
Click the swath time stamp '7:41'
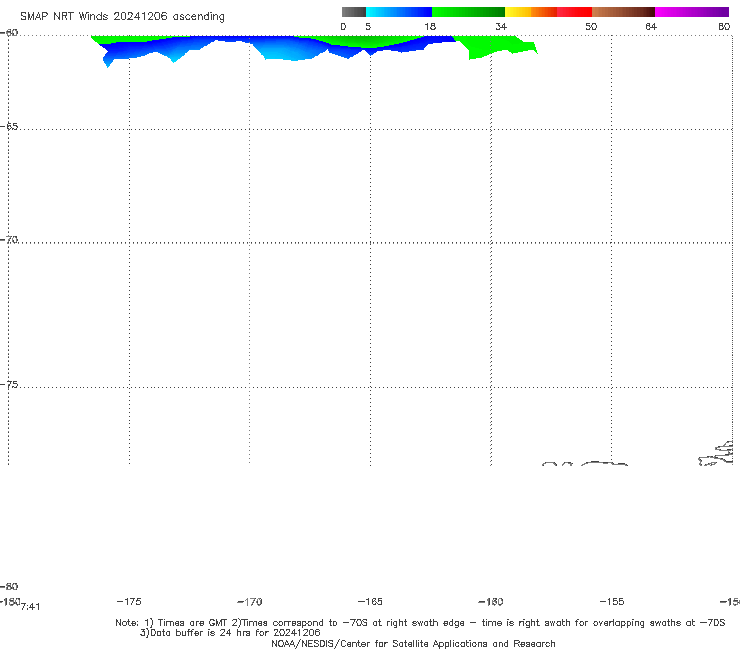pos(31,607)
